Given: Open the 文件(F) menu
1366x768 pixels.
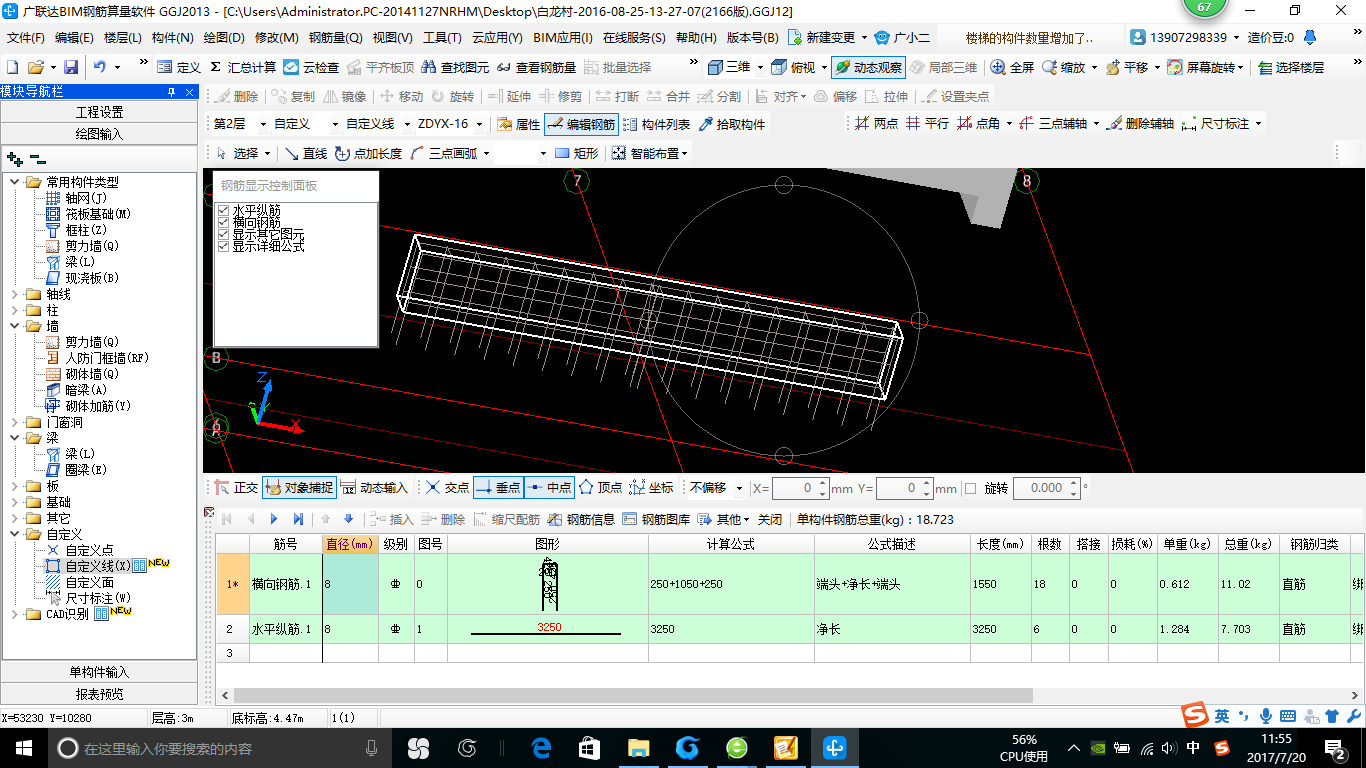Looking at the screenshot, I should point(26,38).
